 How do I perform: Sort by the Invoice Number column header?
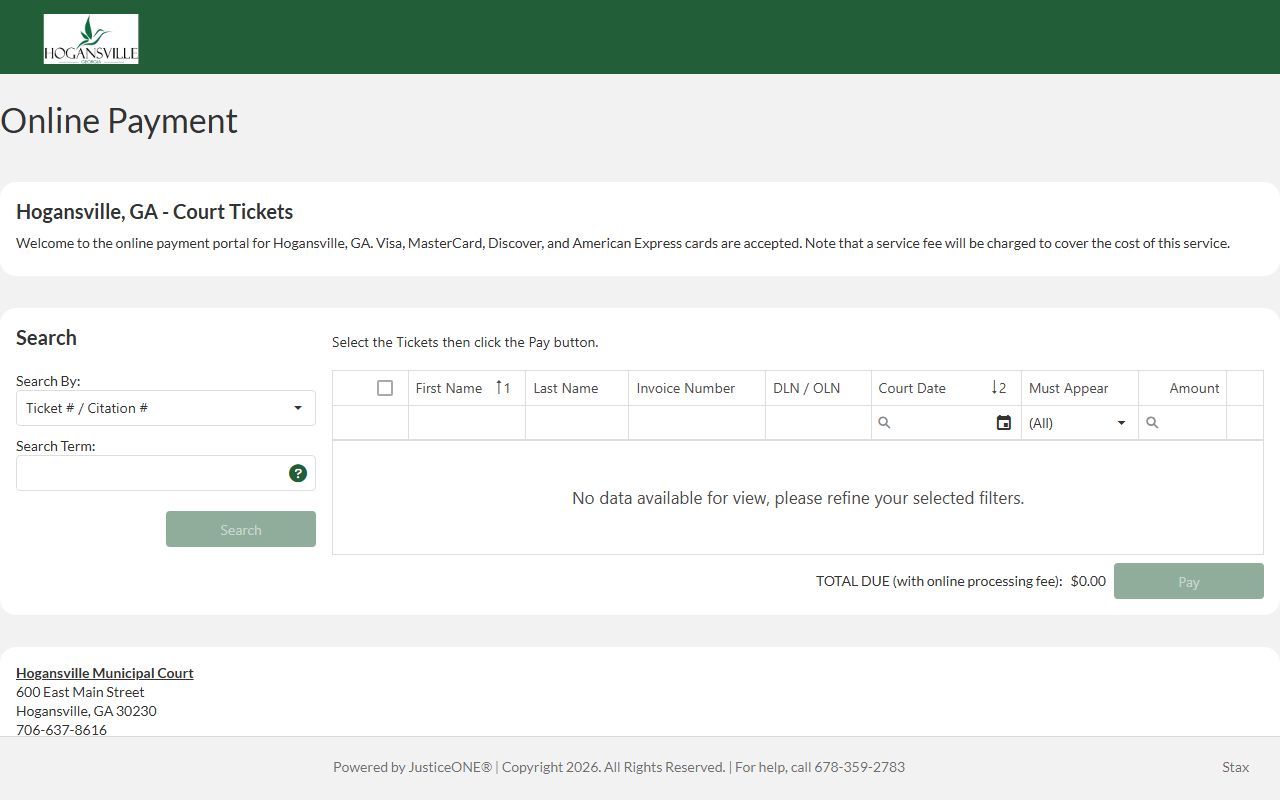pyautogui.click(x=686, y=388)
